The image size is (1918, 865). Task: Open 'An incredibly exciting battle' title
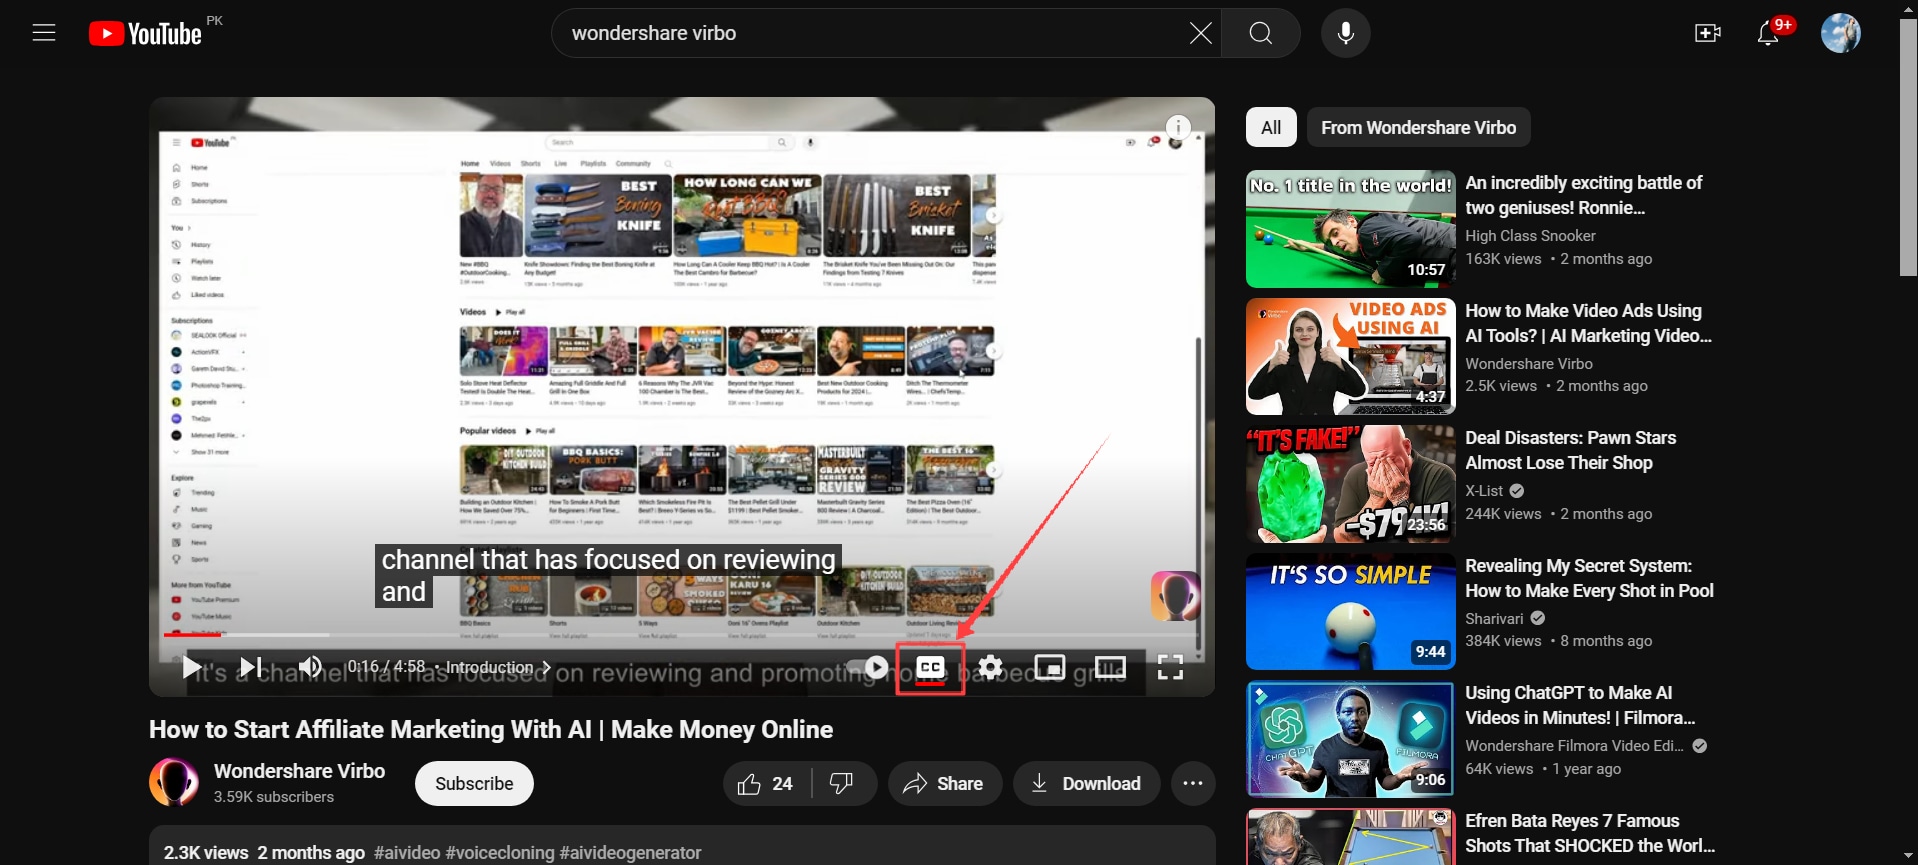point(1584,195)
